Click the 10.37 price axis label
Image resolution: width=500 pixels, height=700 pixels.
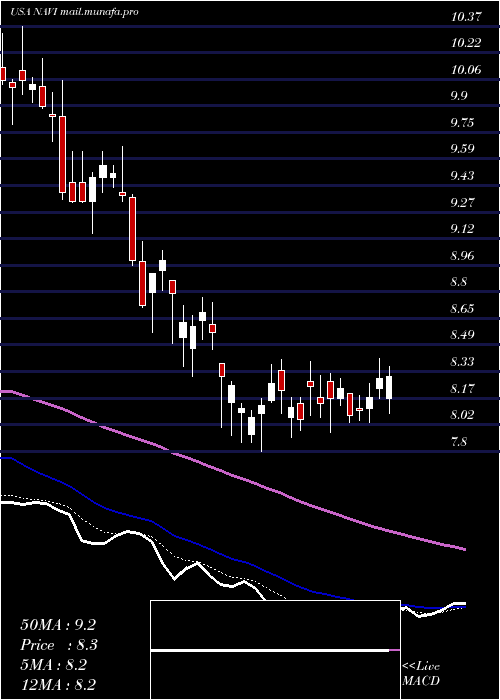pos(466,17)
